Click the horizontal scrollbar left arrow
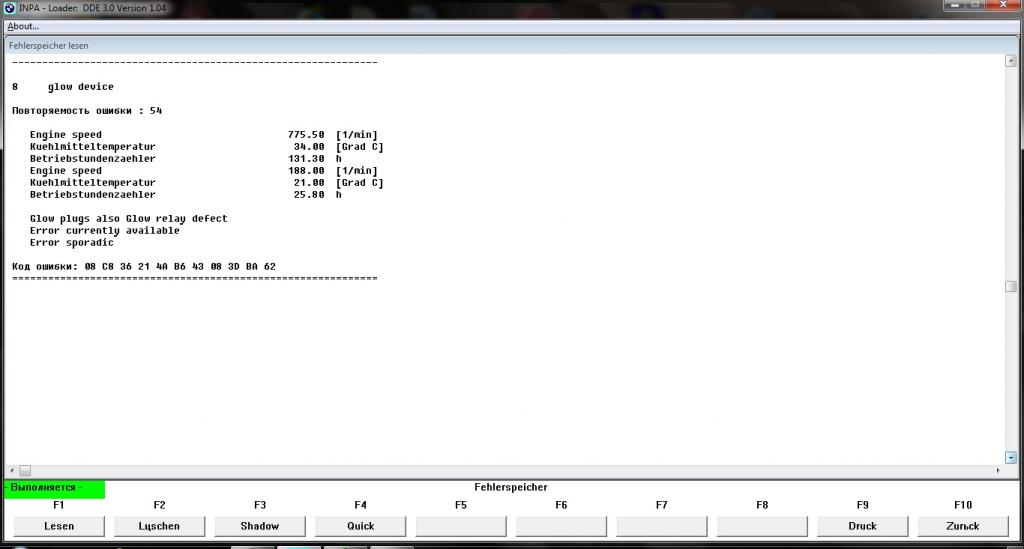 (x=12, y=471)
